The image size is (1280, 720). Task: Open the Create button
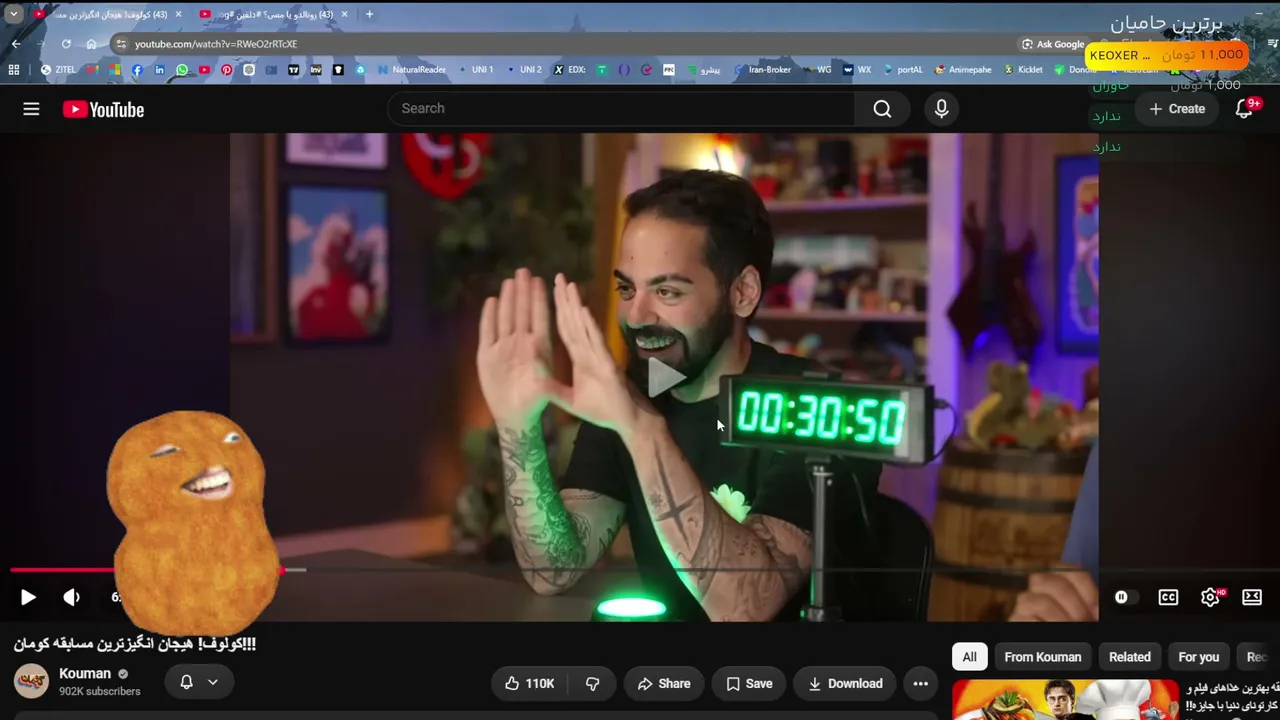(x=1177, y=109)
